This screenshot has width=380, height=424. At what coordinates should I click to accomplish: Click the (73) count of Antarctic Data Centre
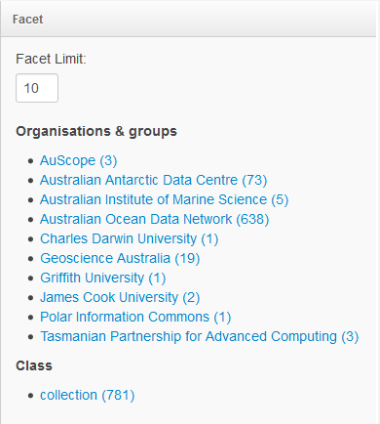point(254,180)
